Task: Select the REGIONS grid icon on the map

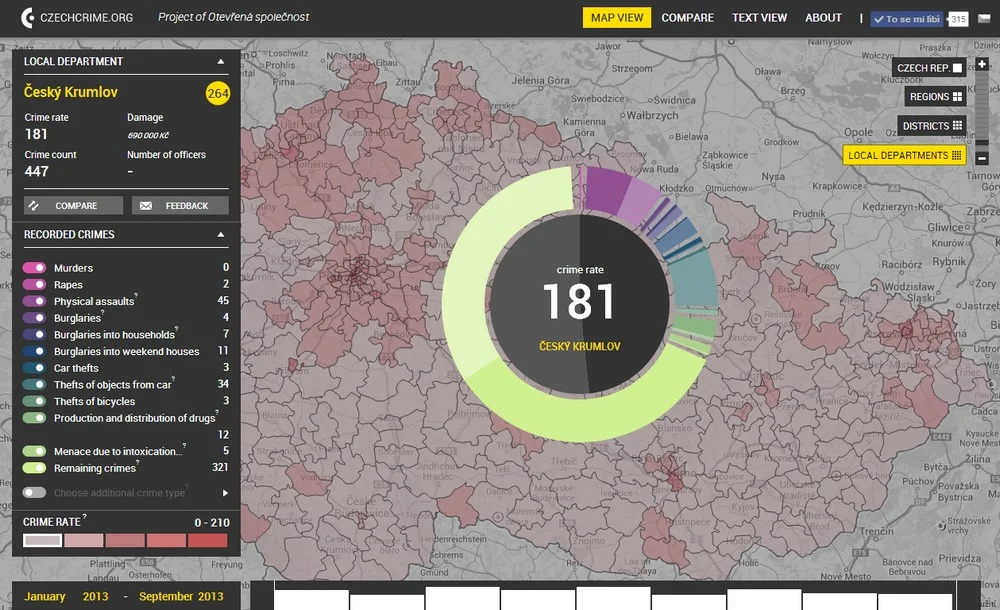Action: tap(958, 96)
